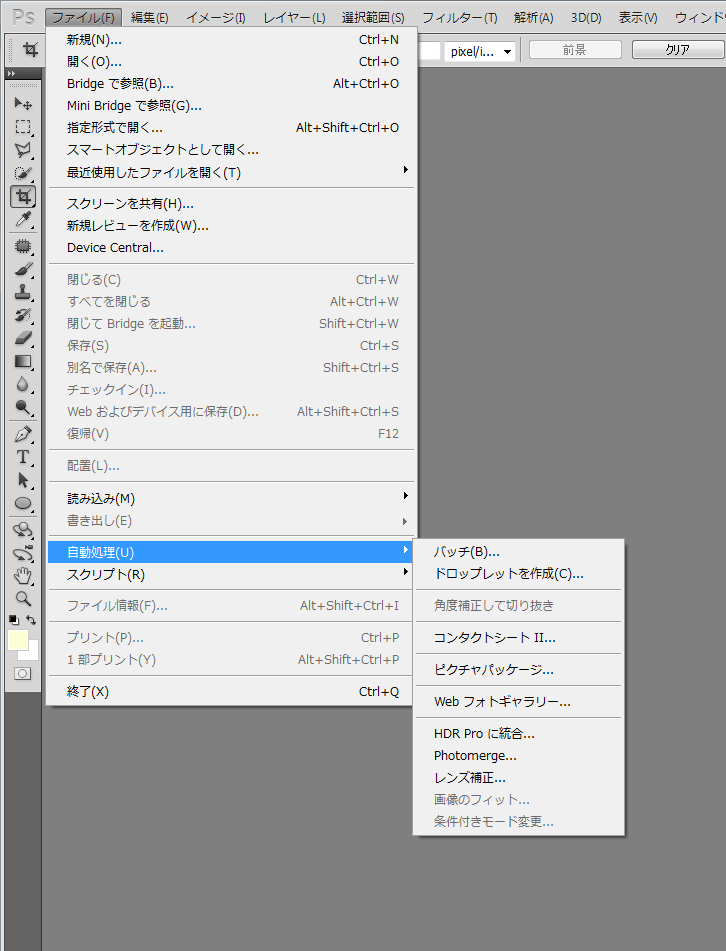
Task: Select the Rectangular Marquee tool
Action: pos(23,127)
